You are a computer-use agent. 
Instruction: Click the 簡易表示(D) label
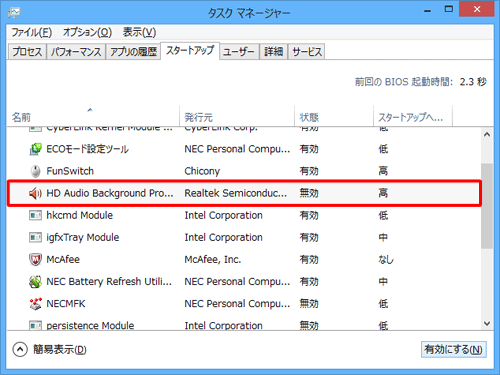click(60, 349)
